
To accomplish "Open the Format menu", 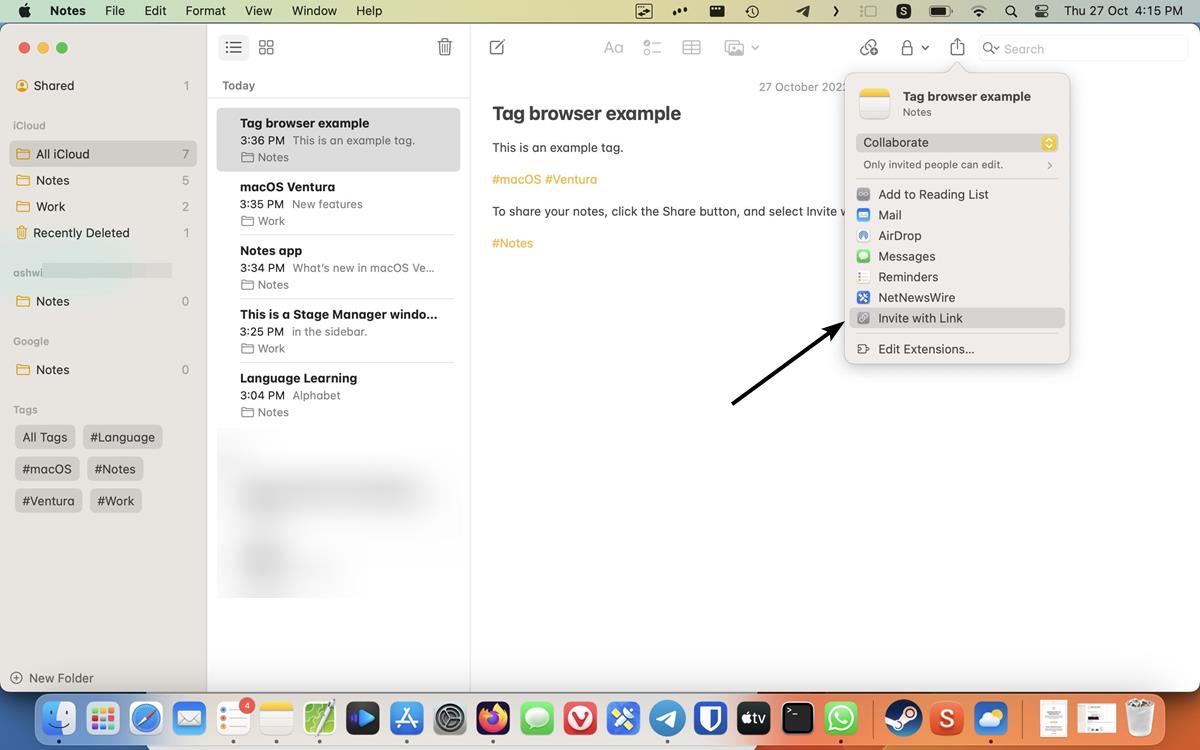I will pos(205,11).
